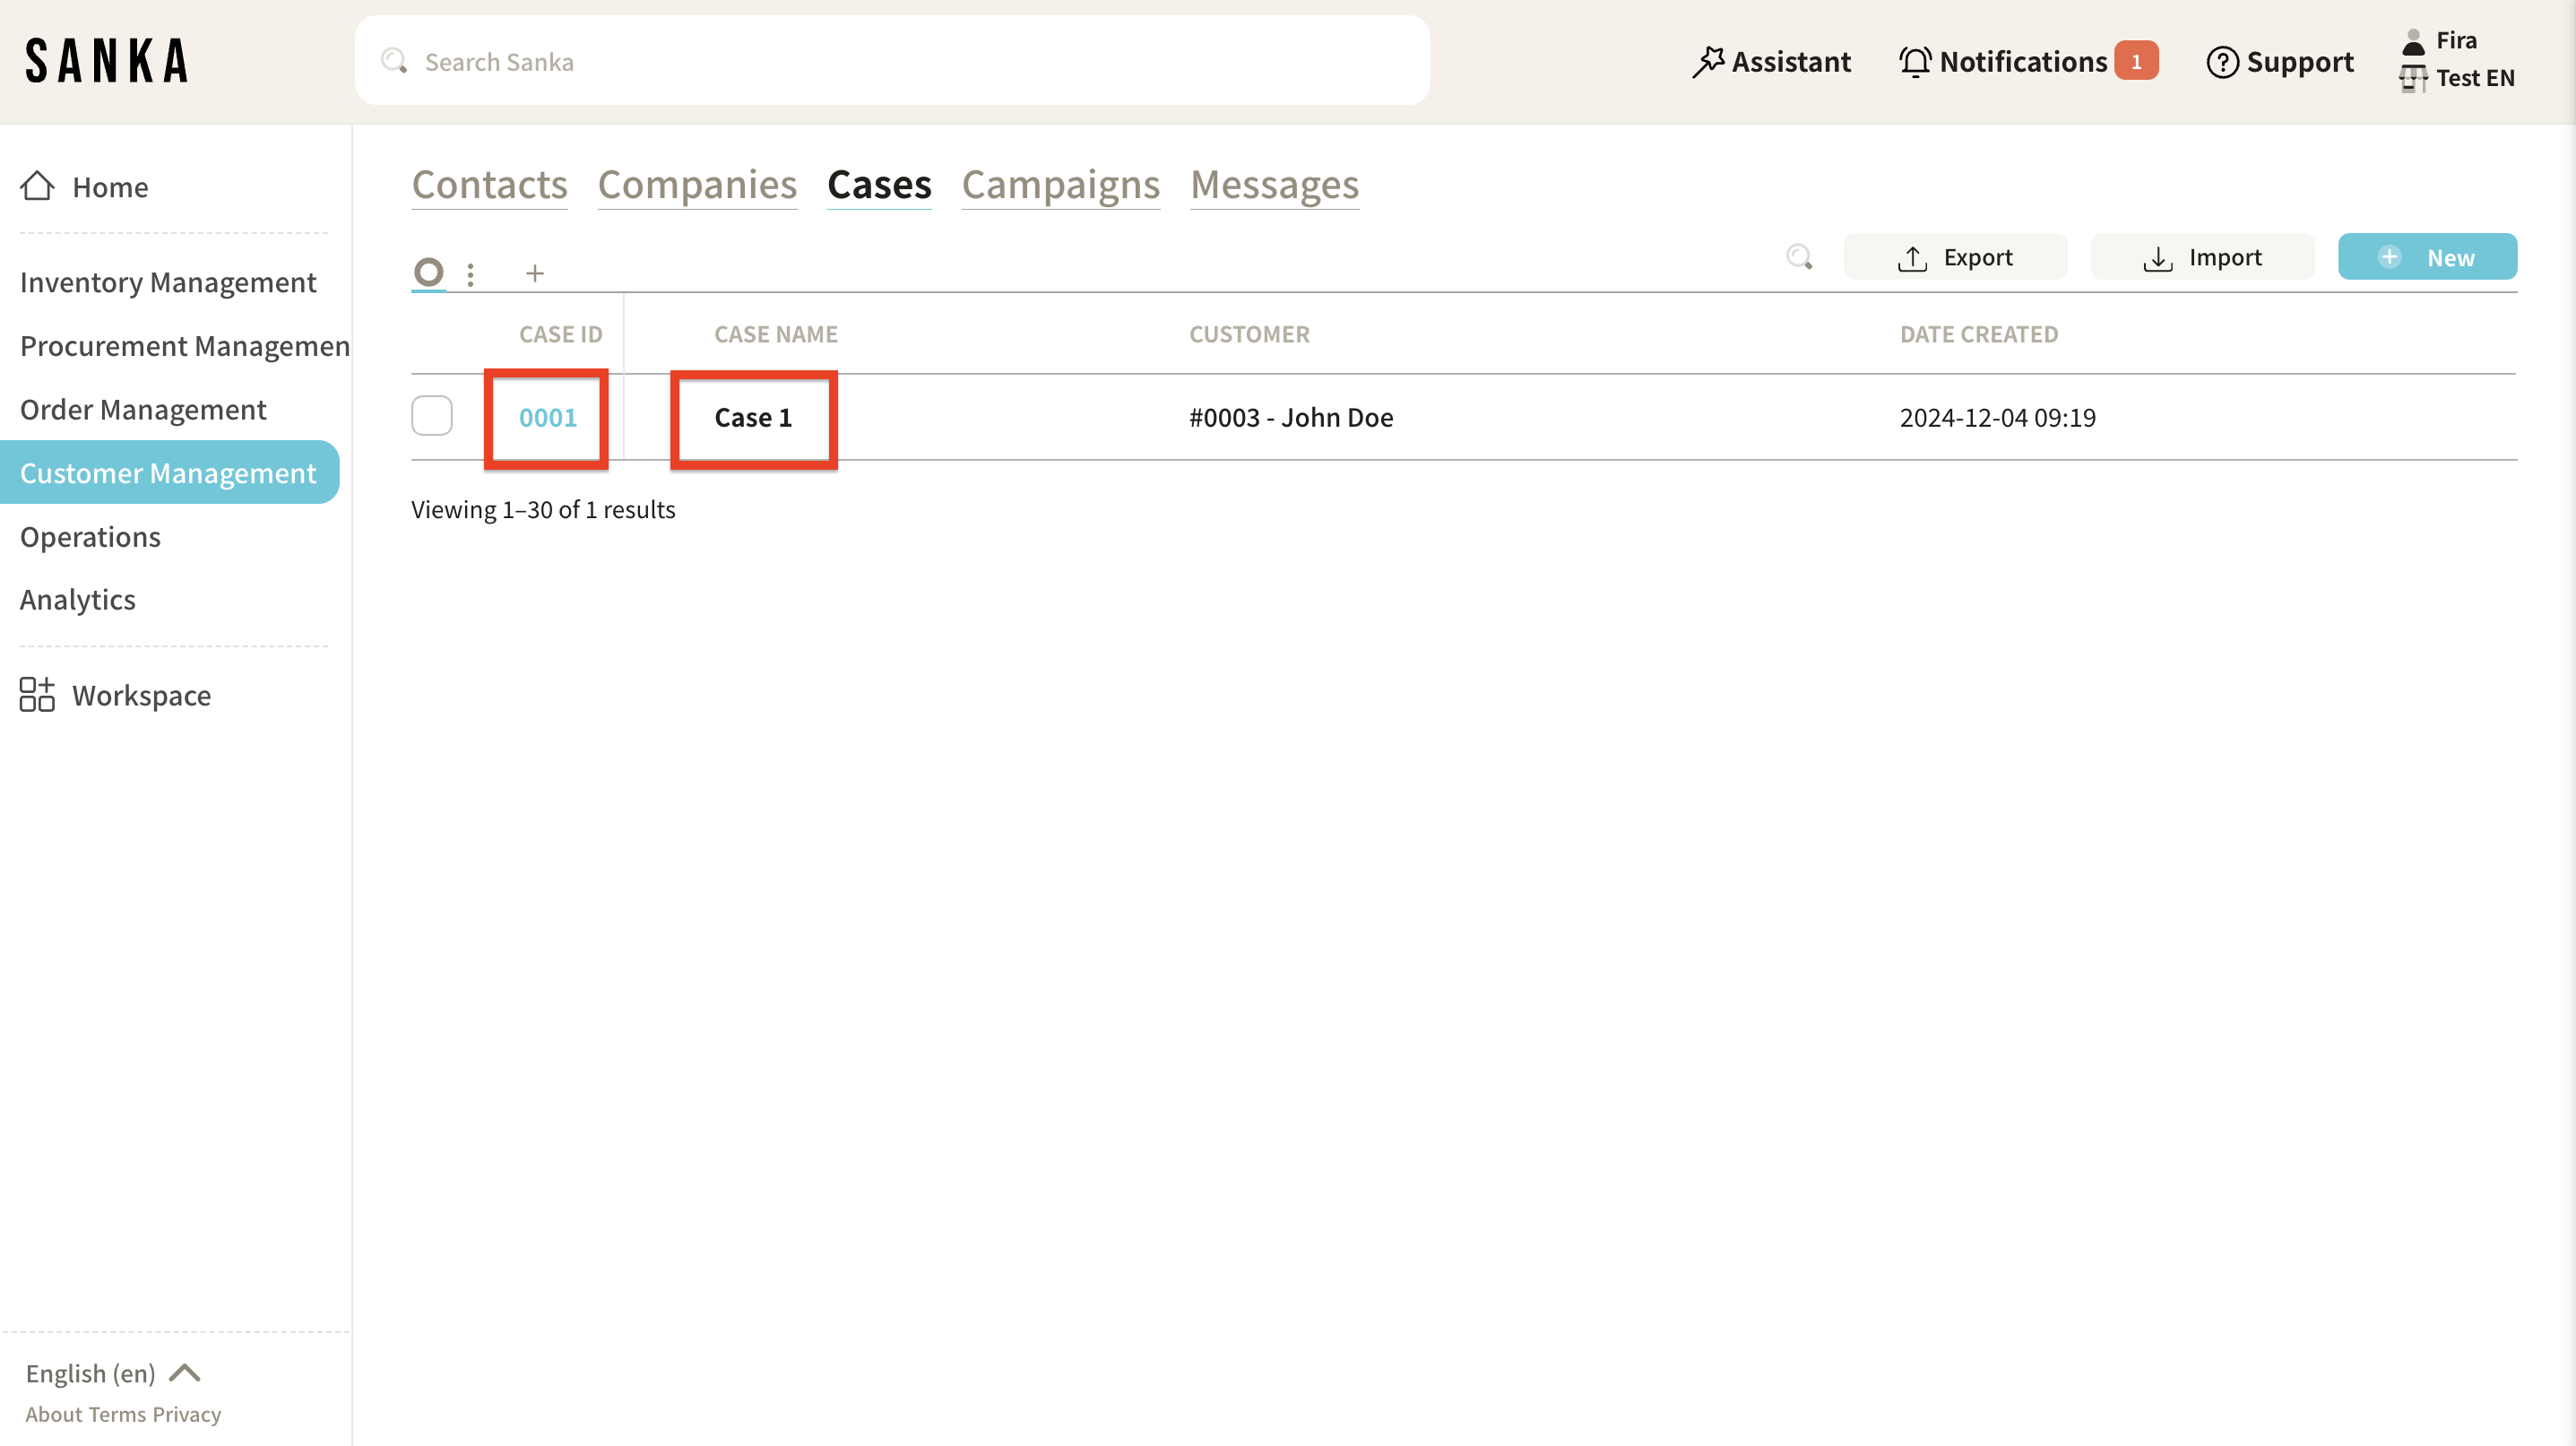Open Fira Test EN account menu
Screen dimensions: 2576x1446
click(2457, 60)
